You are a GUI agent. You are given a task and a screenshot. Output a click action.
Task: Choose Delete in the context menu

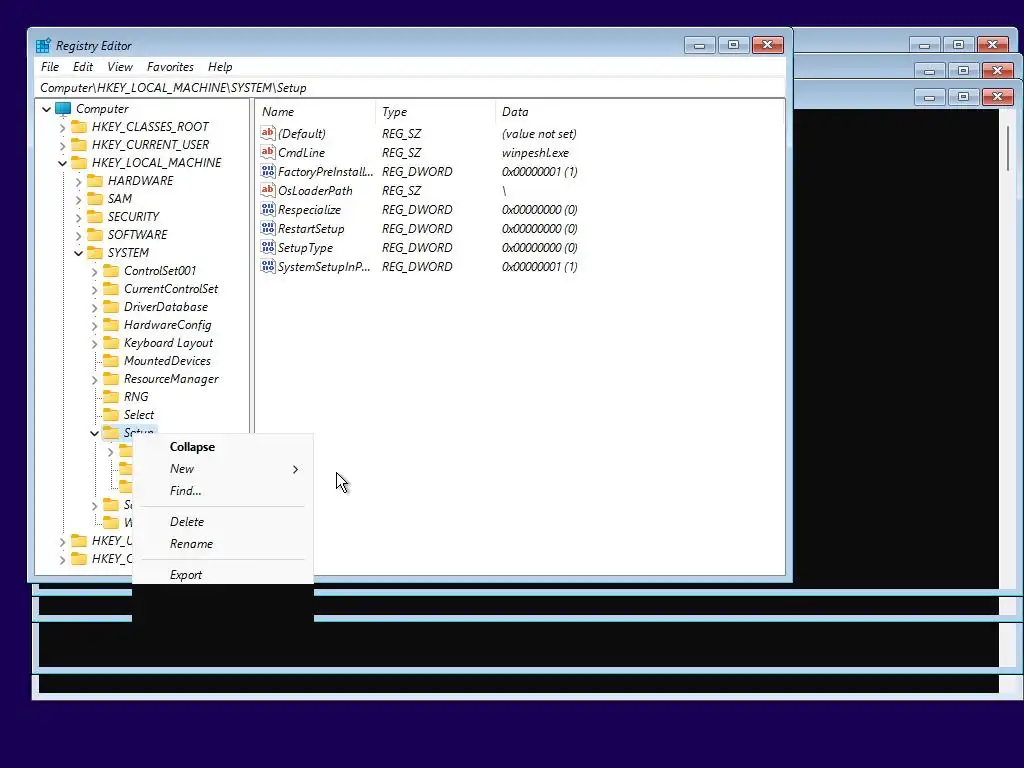click(223, 522)
